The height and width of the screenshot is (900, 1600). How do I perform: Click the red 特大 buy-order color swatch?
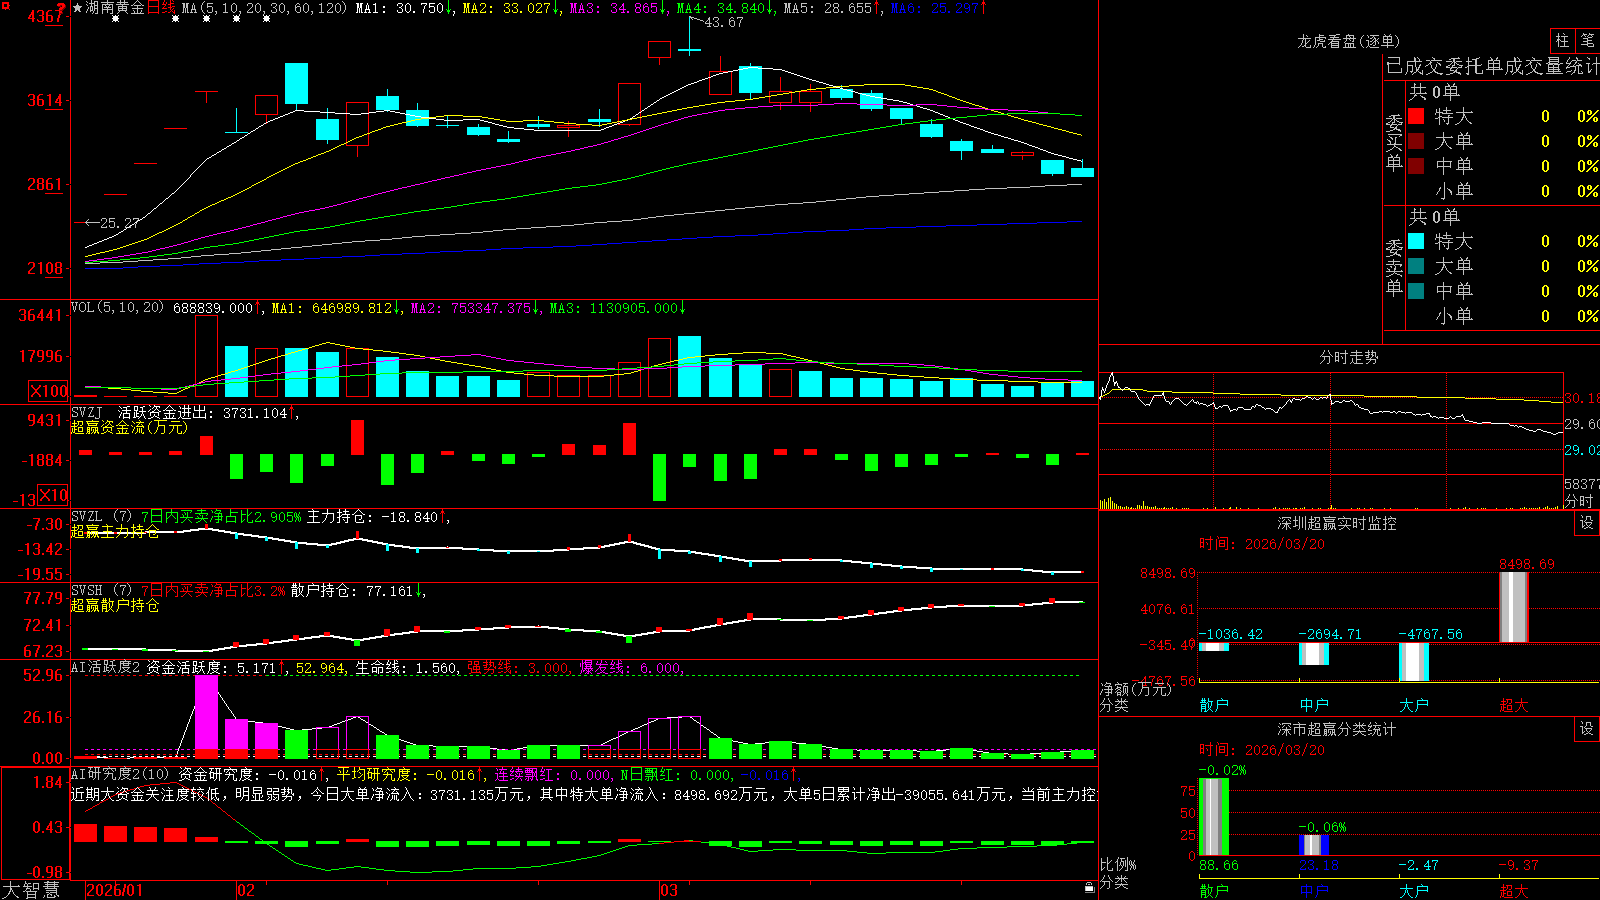coord(1416,116)
